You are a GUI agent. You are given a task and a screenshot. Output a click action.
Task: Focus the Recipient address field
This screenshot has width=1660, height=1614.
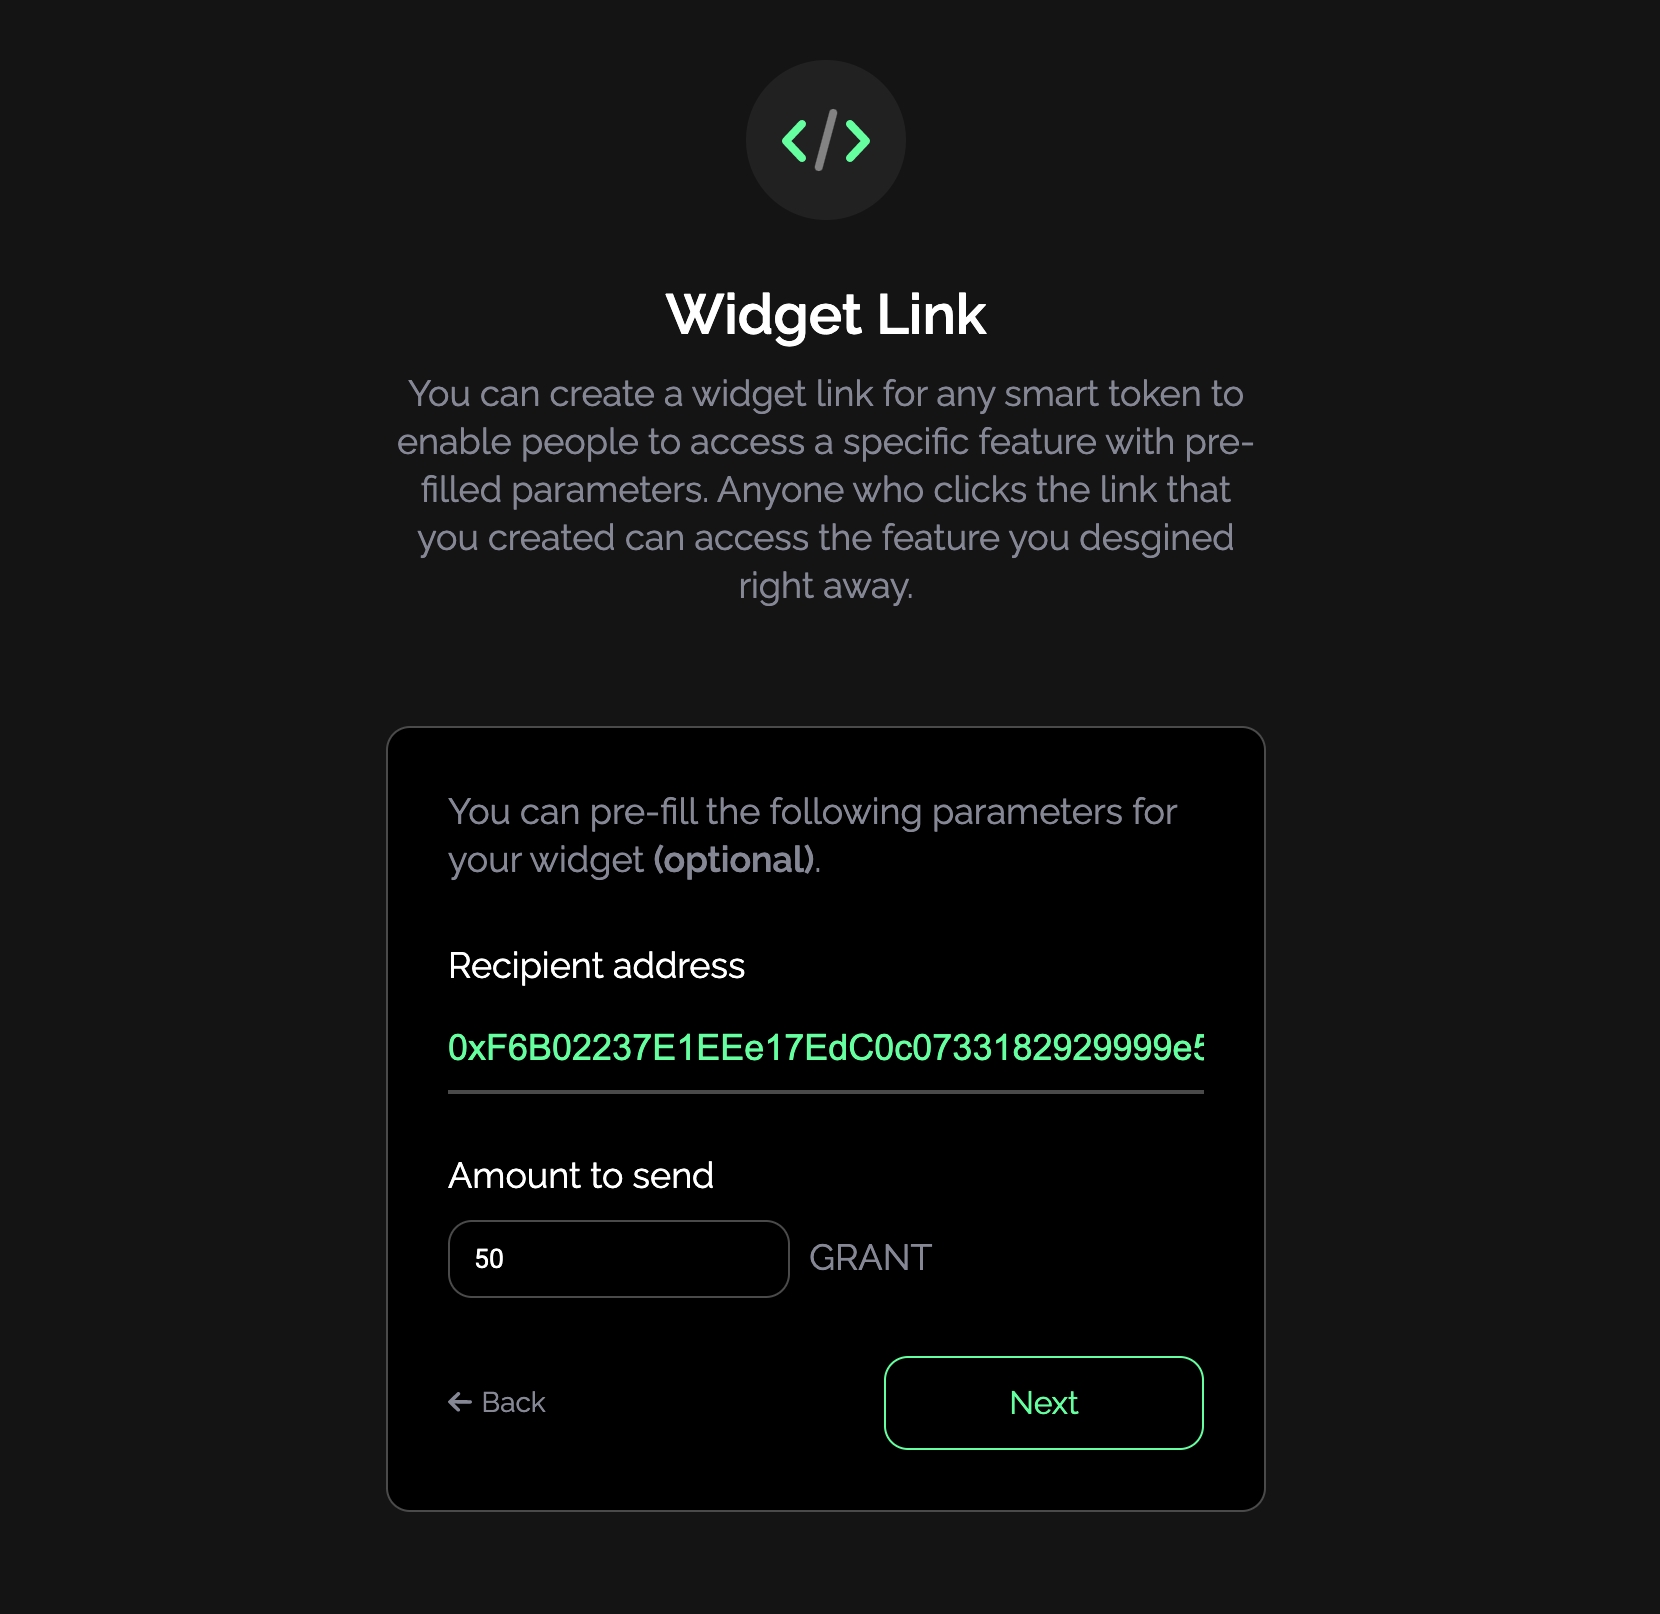coord(826,1048)
